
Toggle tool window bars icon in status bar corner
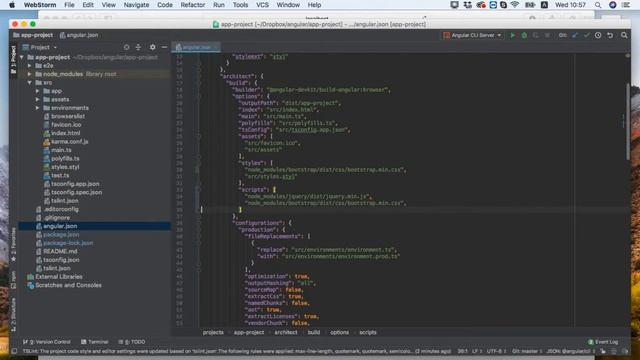click(x=14, y=351)
